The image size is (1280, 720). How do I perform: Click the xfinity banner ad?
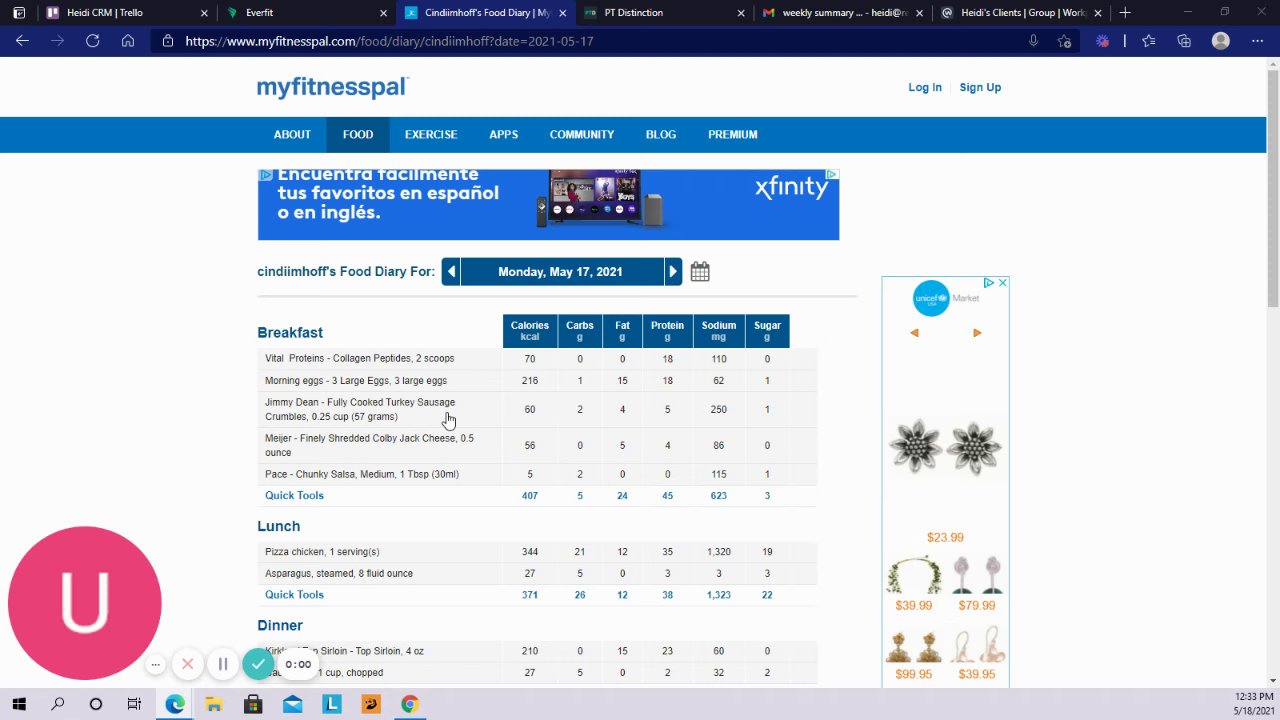pos(548,205)
